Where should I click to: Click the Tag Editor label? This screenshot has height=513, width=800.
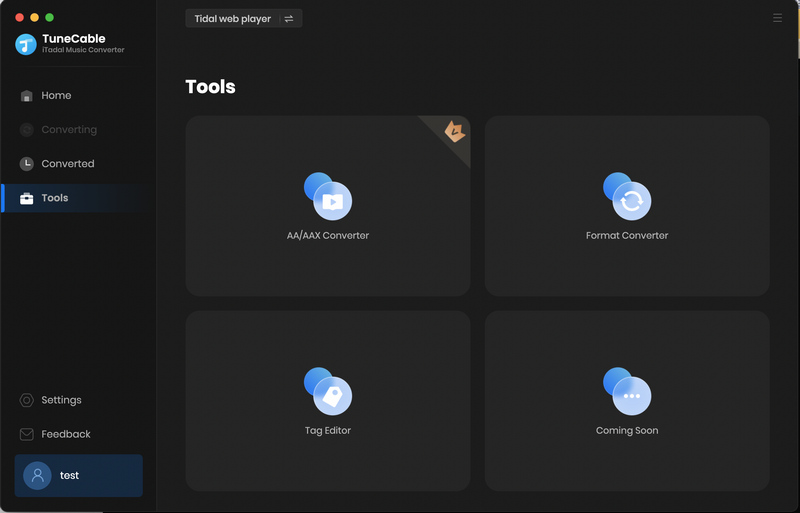(x=328, y=431)
